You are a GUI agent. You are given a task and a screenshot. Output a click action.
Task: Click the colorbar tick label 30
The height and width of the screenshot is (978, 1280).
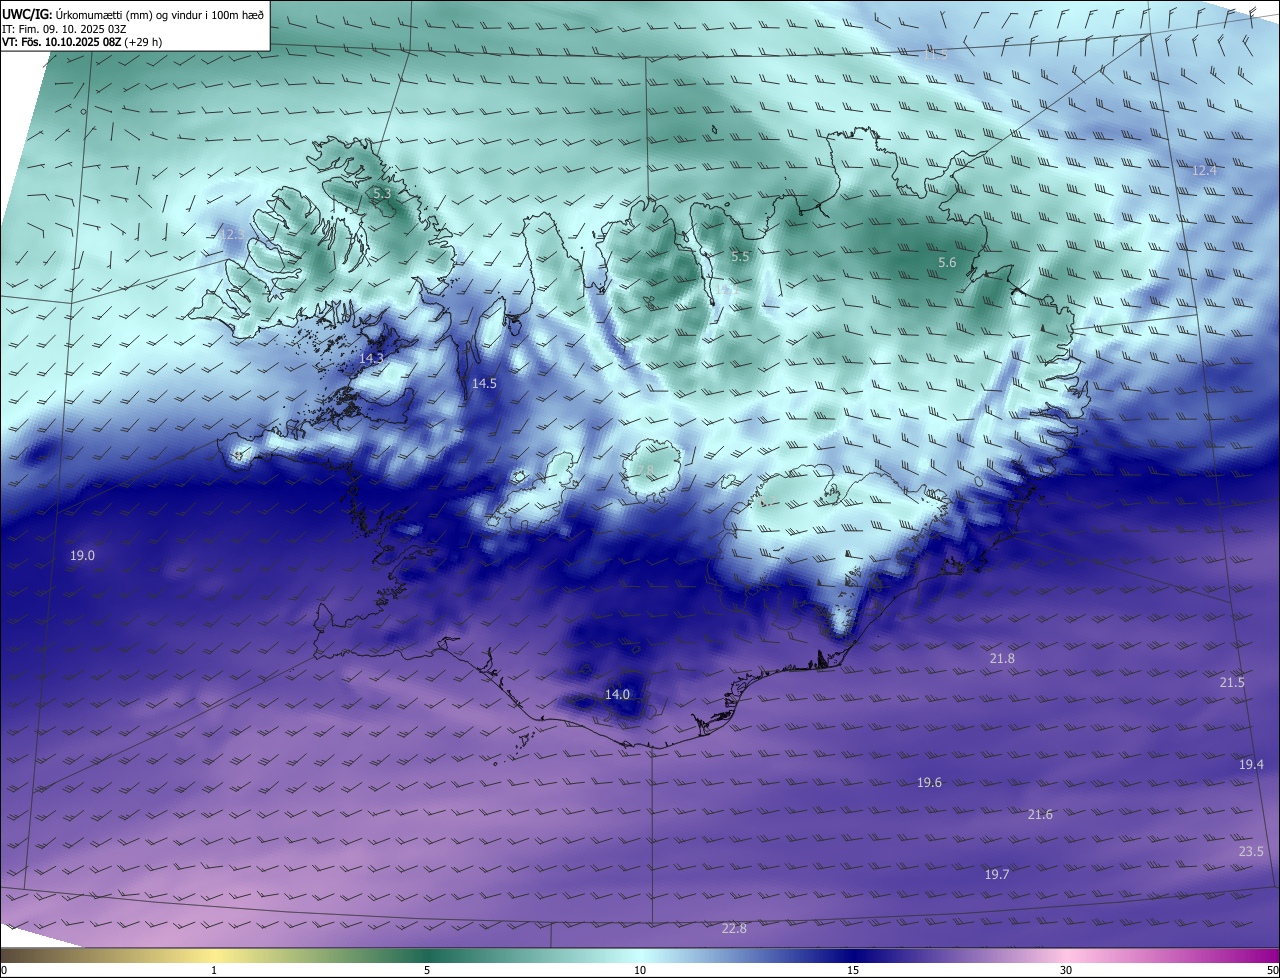1066,970
